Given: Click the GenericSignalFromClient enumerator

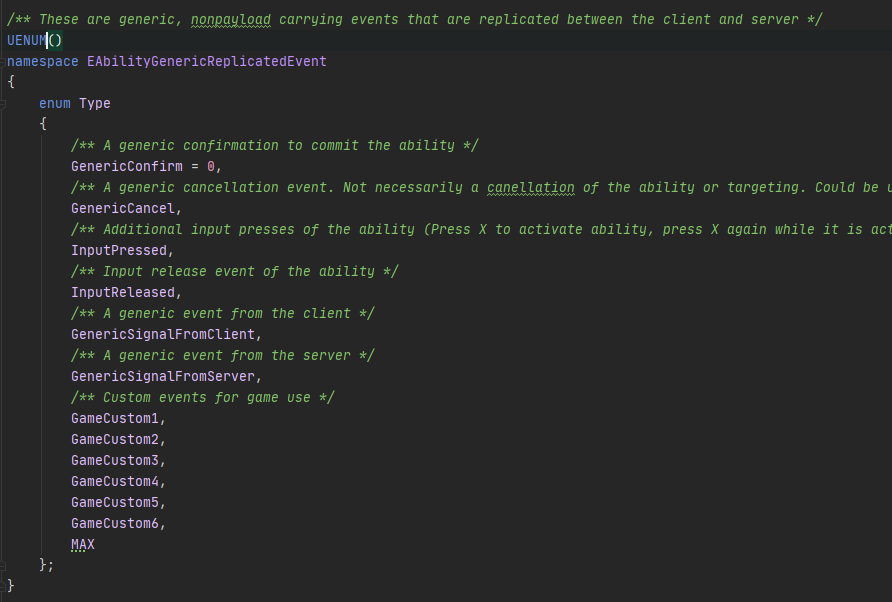Looking at the screenshot, I should click(163, 335).
